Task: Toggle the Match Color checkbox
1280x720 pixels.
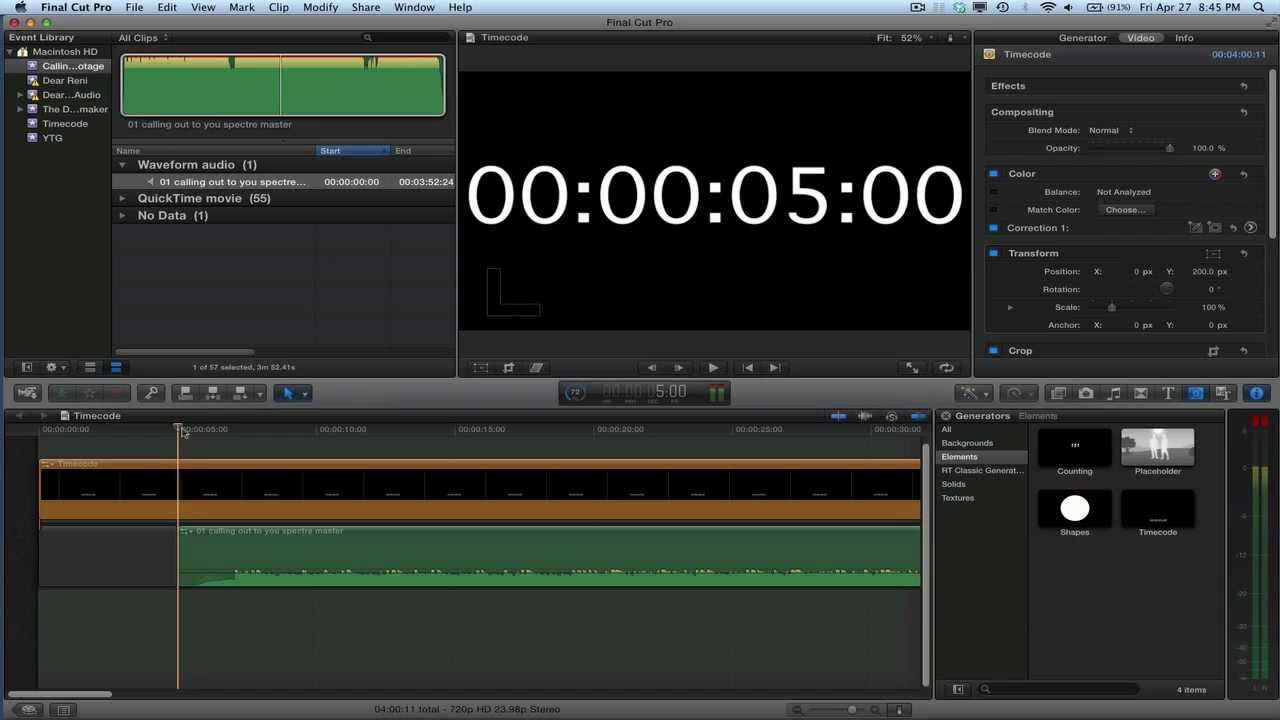Action: pos(993,210)
